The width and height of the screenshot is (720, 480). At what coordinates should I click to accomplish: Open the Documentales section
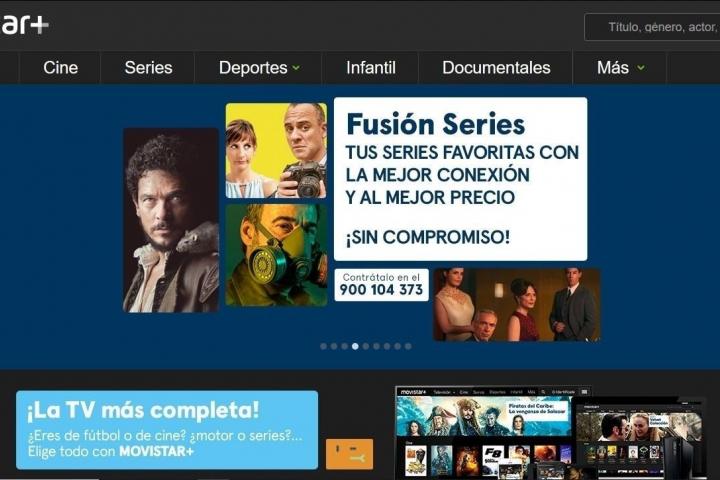[x=496, y=68]
